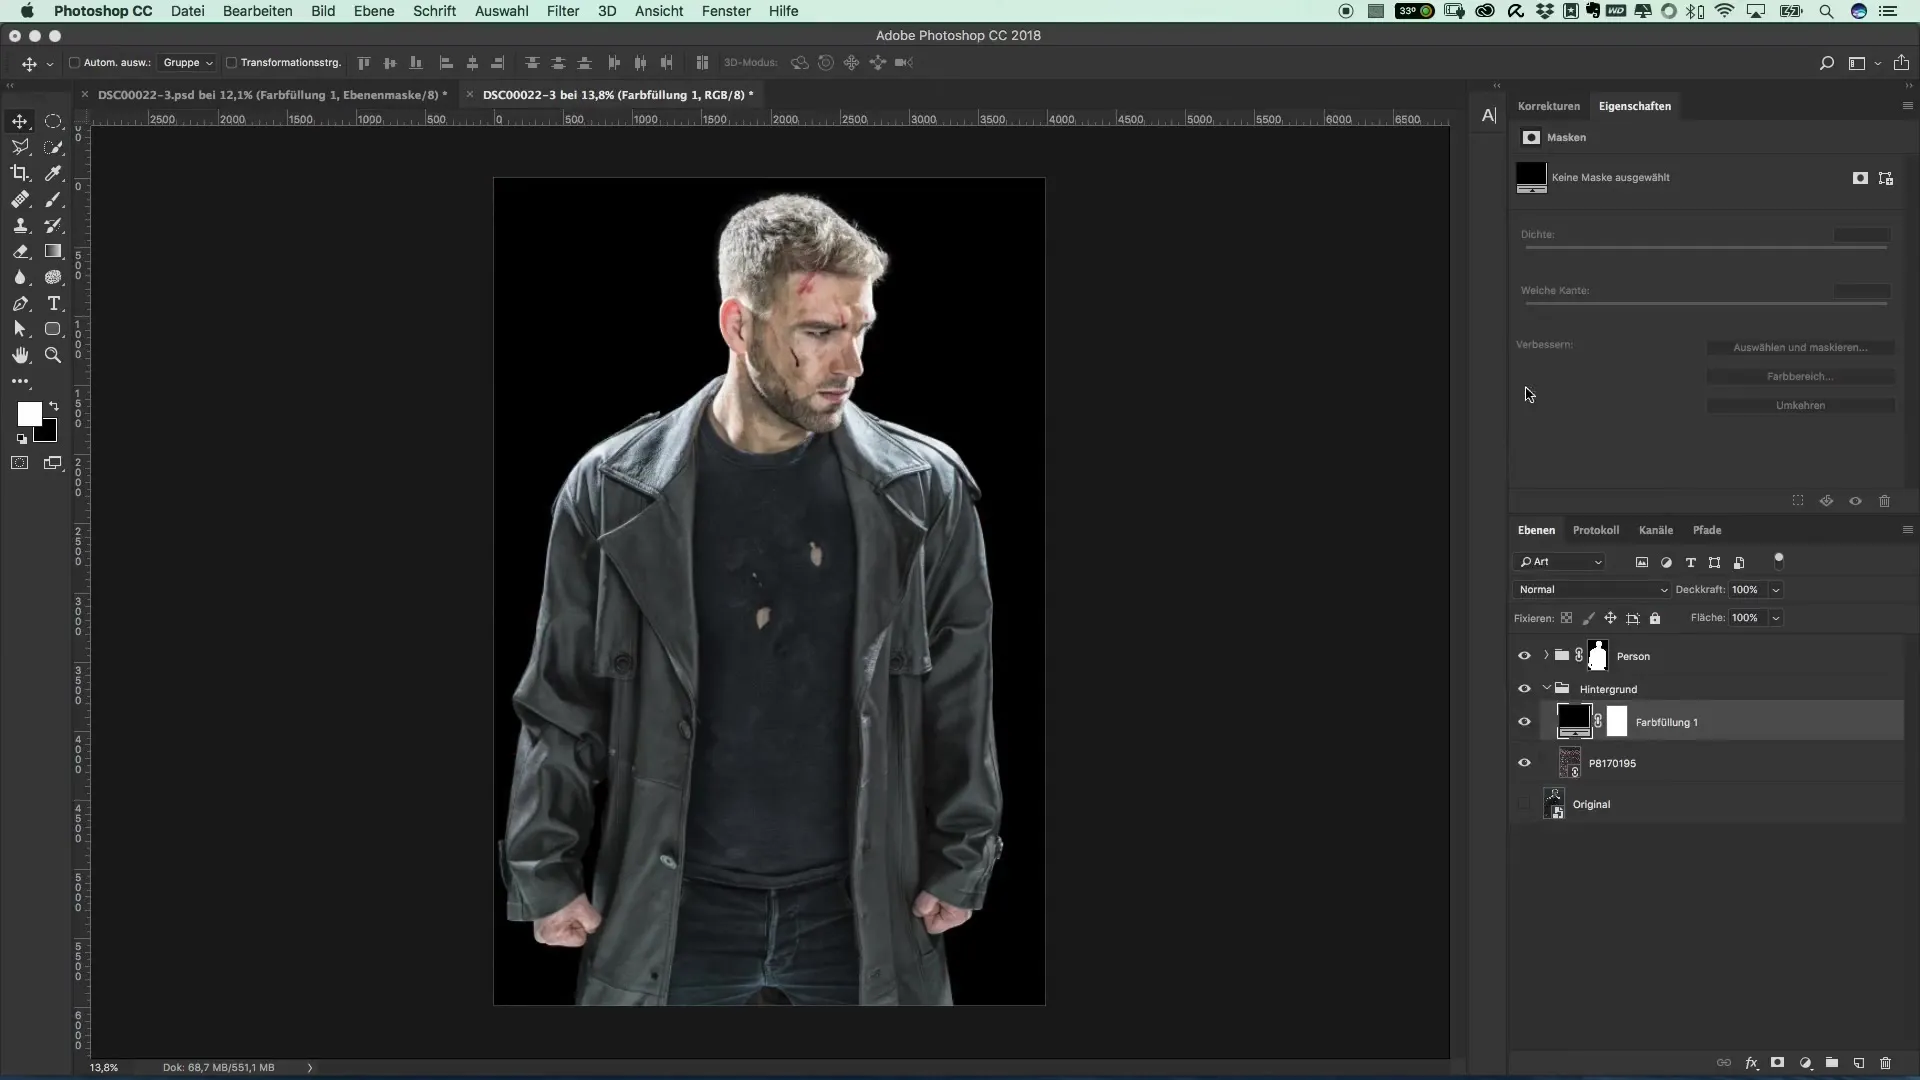This screenshot has width=1920, height=1080.
Task: Select the Eraser tool
Action: (x=20, y=252)
